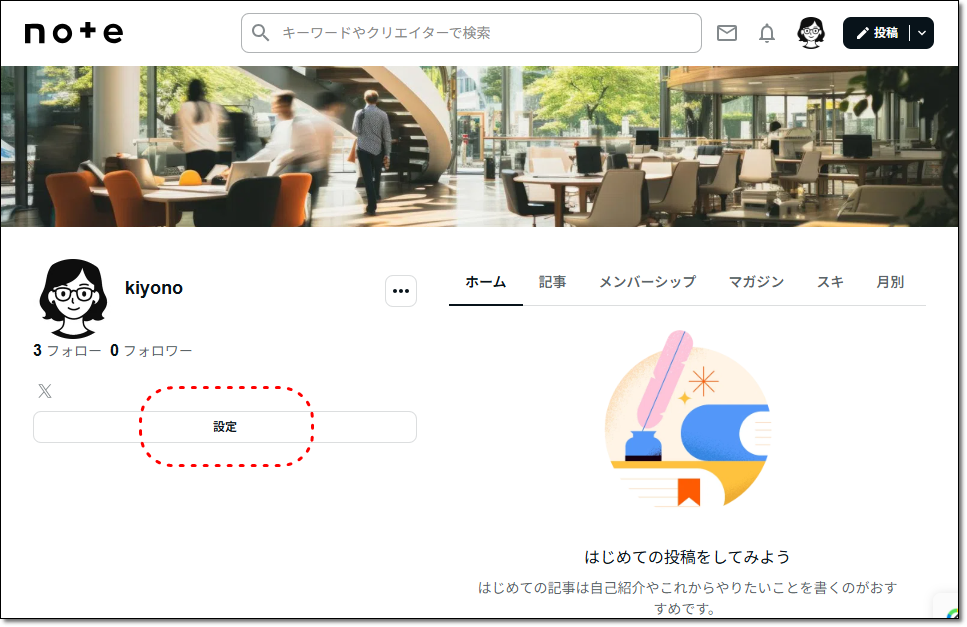The width and height of the screenshot is (967, 627).
Task: Expand the 投稿 button dropdown arrow
Action: (x=920, y=32)
